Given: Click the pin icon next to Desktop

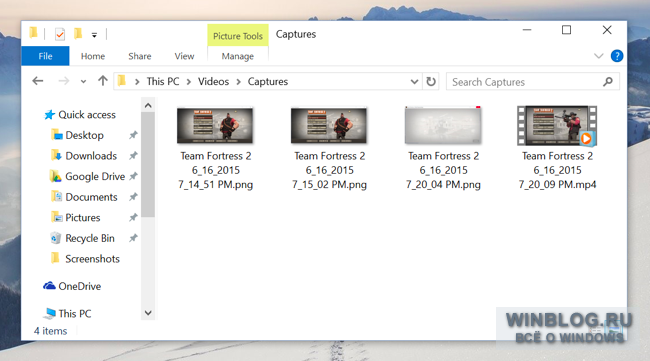Looking at the screenshot, I should pos(133,135).
